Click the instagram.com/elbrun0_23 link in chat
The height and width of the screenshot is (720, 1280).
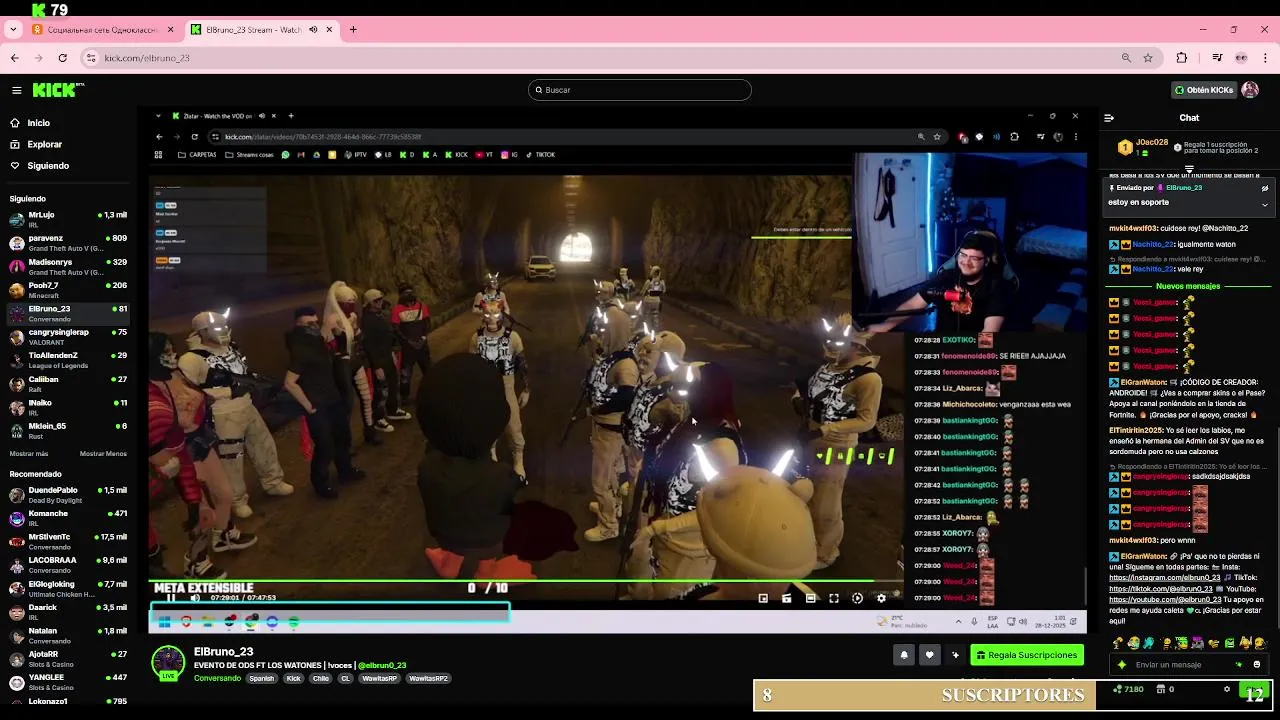[1165, 578]
